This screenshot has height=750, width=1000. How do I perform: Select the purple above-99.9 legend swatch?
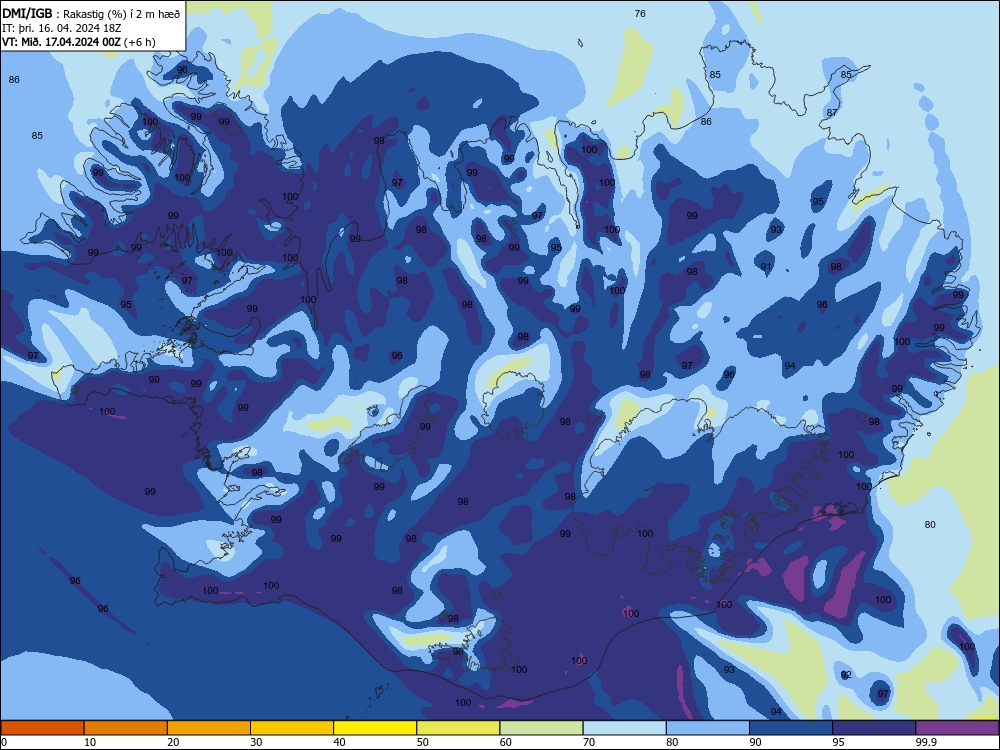[x=957, y=728]
